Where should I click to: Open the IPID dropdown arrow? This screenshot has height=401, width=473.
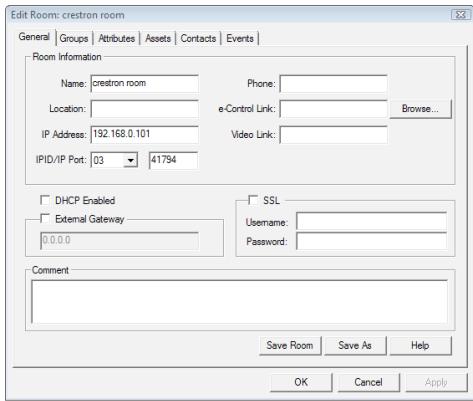point(131,160)
